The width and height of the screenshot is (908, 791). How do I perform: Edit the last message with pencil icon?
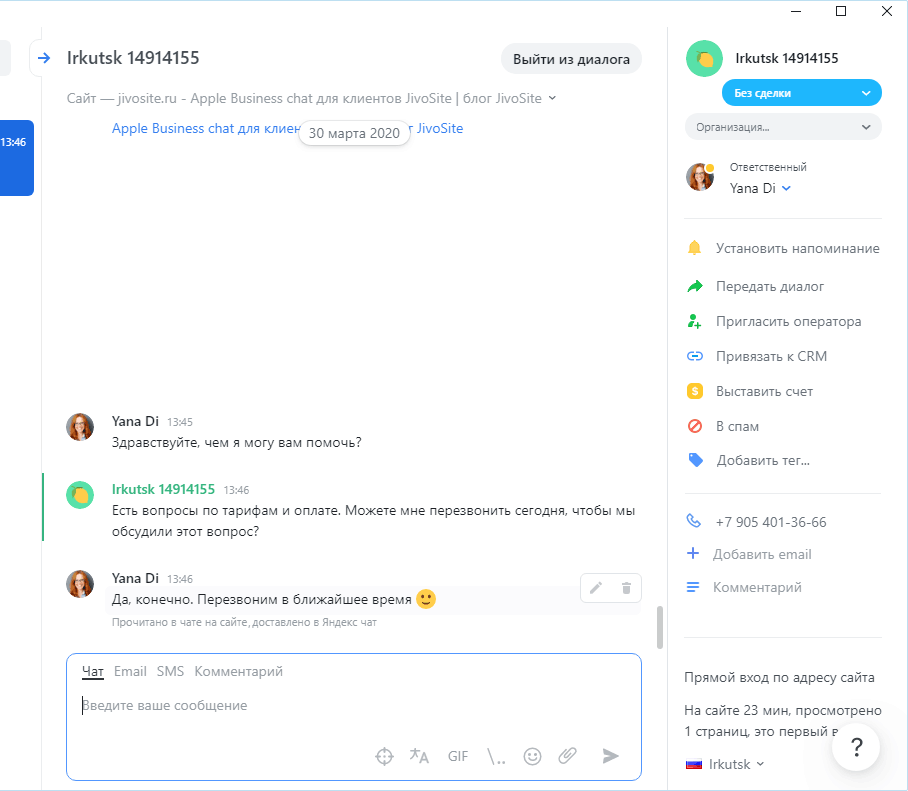coord(596,588)
